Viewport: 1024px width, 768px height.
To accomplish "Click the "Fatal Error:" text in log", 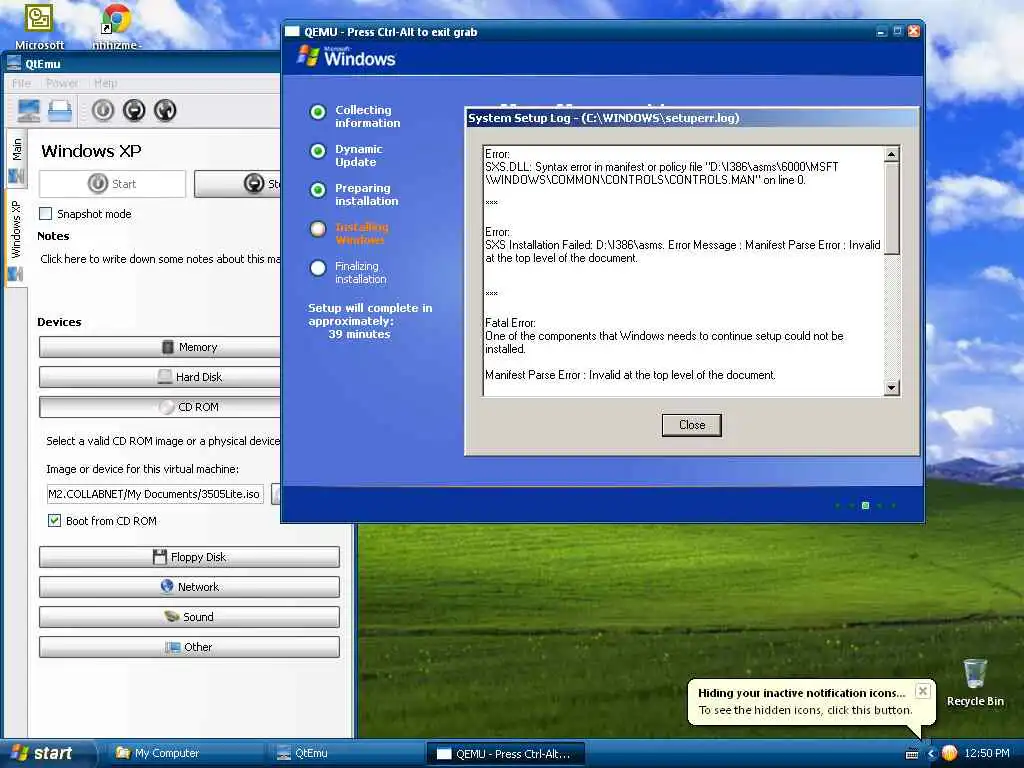I will click(x=510, y=323).
